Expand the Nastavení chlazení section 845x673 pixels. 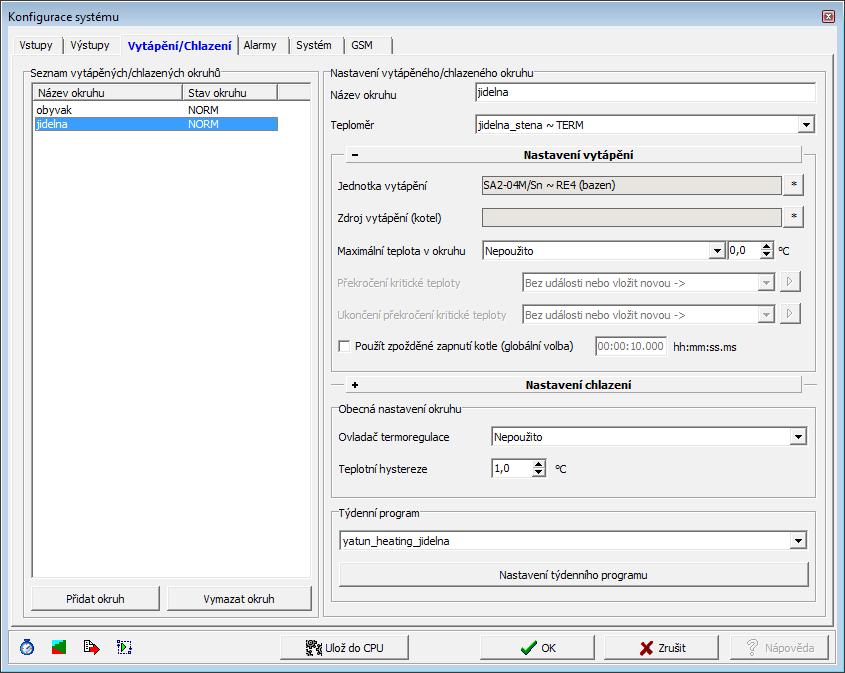point(355,385)
